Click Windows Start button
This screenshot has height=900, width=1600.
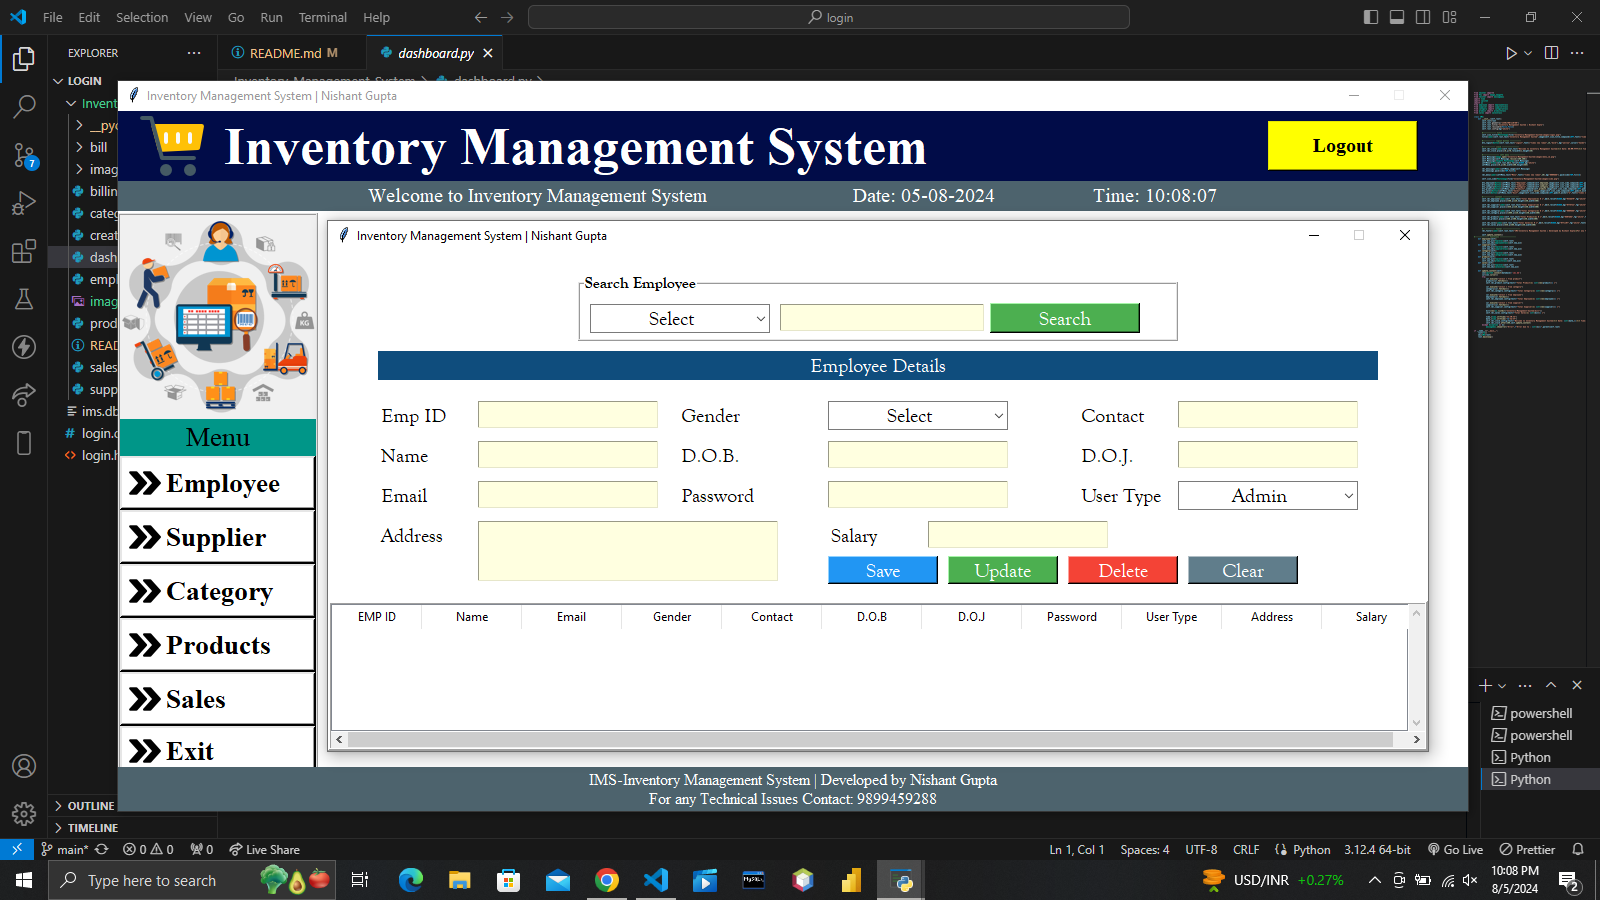tap(24, 880)
